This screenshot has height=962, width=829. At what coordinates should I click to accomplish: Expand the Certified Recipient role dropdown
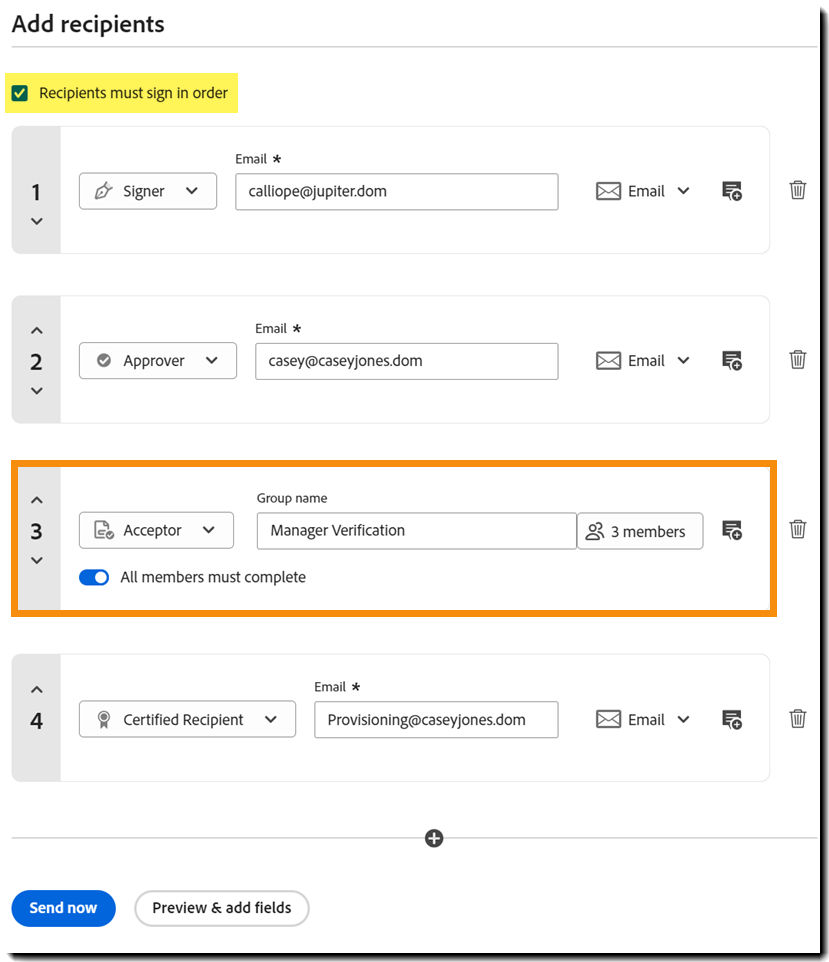click(x=187, y=719)
